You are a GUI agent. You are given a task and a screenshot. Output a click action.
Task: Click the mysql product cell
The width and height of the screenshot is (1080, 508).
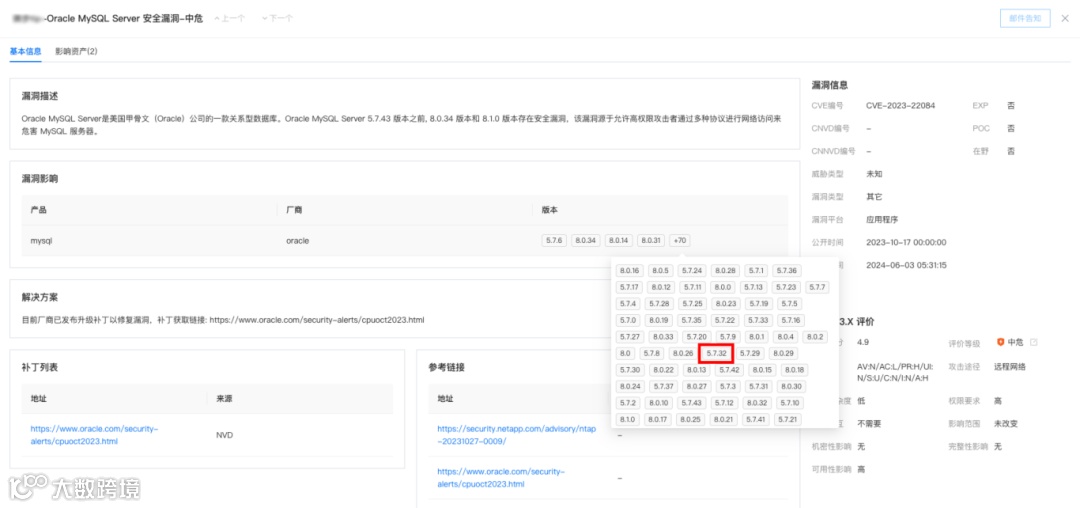[x=41, y=241]
